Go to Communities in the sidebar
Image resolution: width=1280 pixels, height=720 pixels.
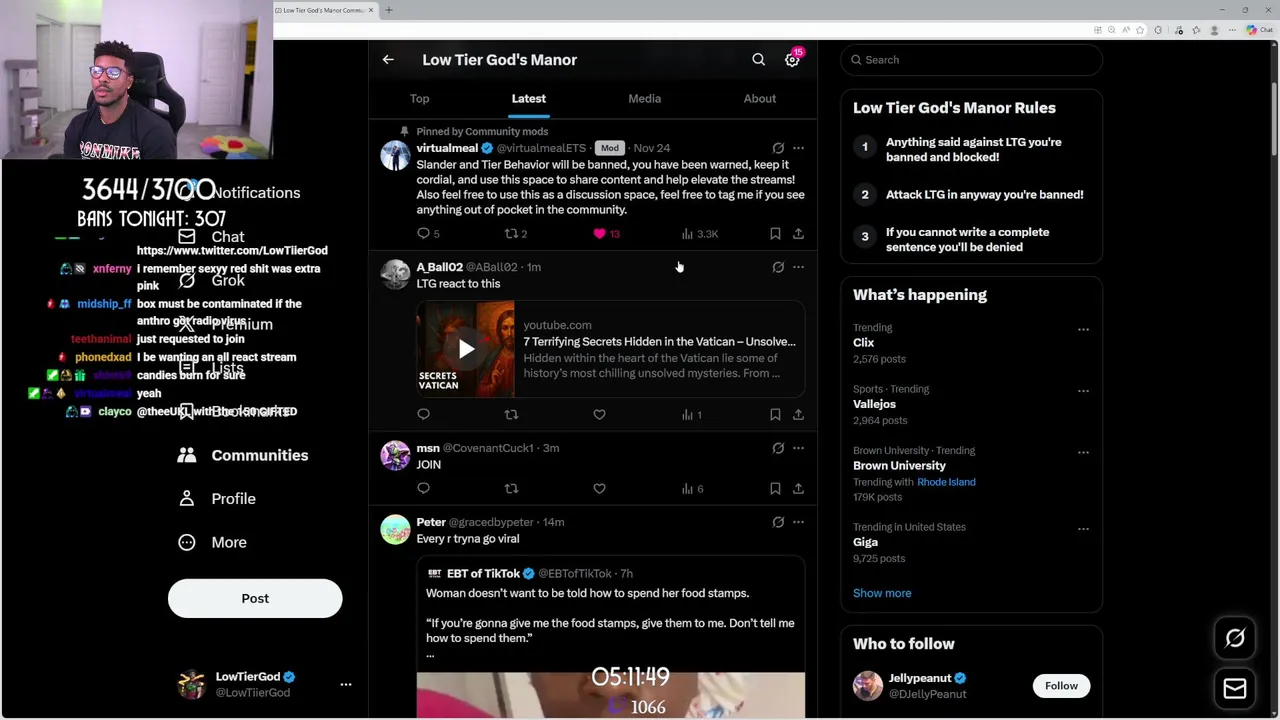(x=243, y=455)
